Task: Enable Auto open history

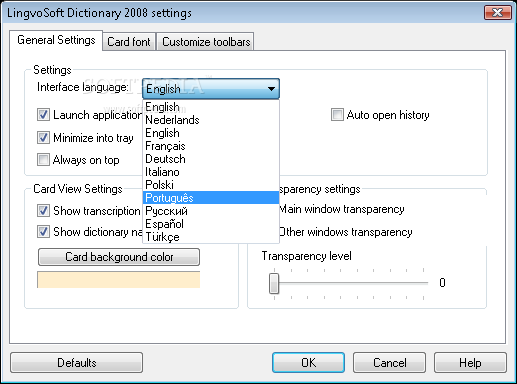Action: click(x=337, y=115)
